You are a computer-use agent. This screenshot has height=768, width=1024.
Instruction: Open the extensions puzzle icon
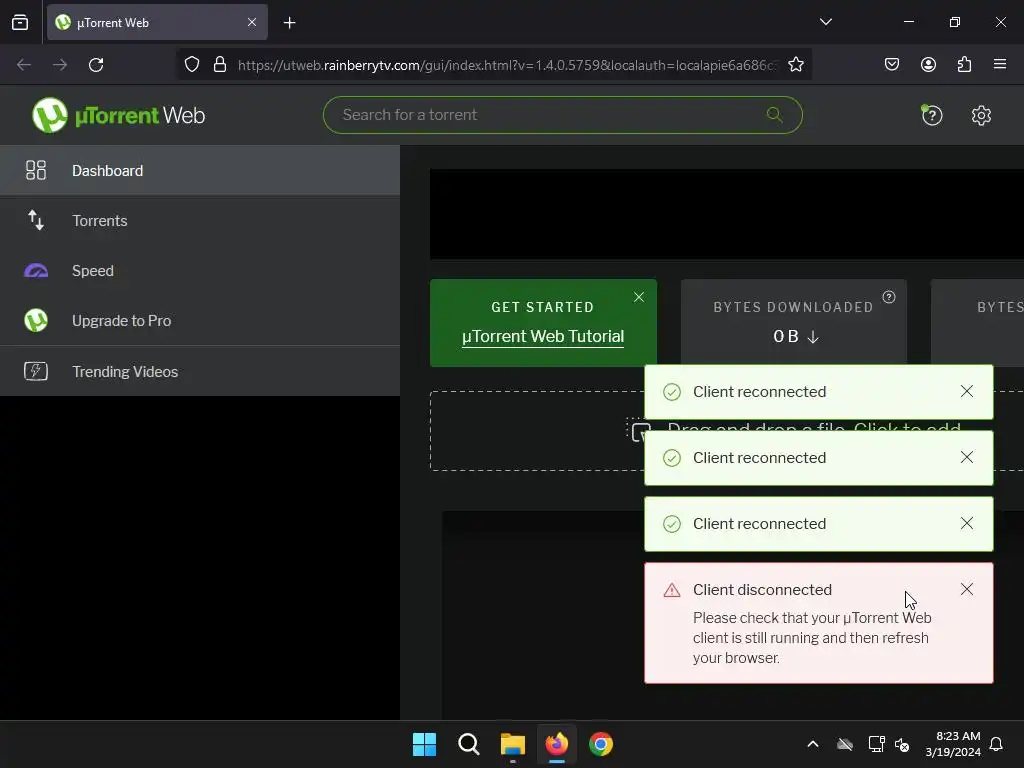pyautogui.click(x=964, y=64)
